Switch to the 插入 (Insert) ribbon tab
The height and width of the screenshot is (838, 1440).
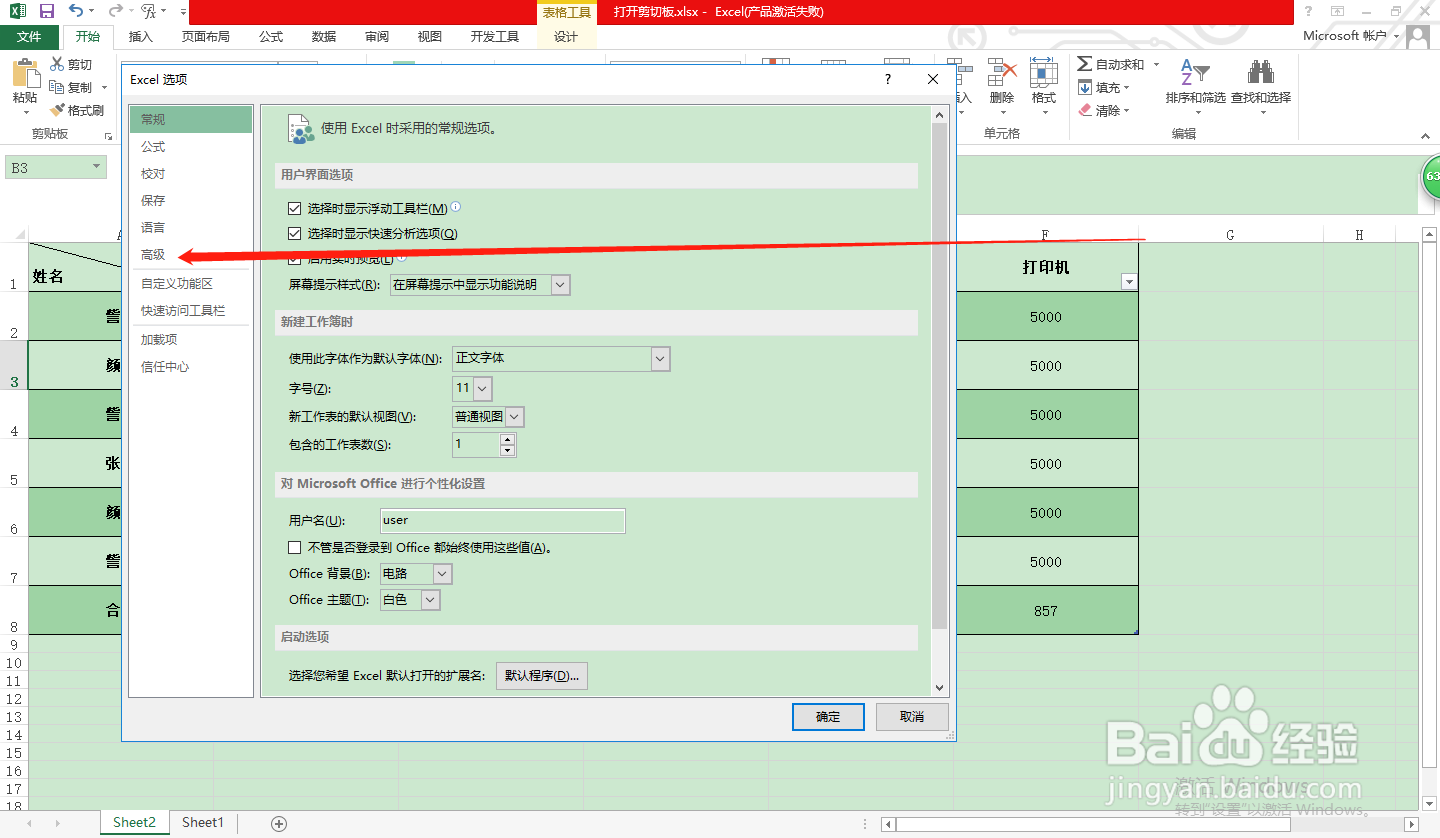pos(141,37)
